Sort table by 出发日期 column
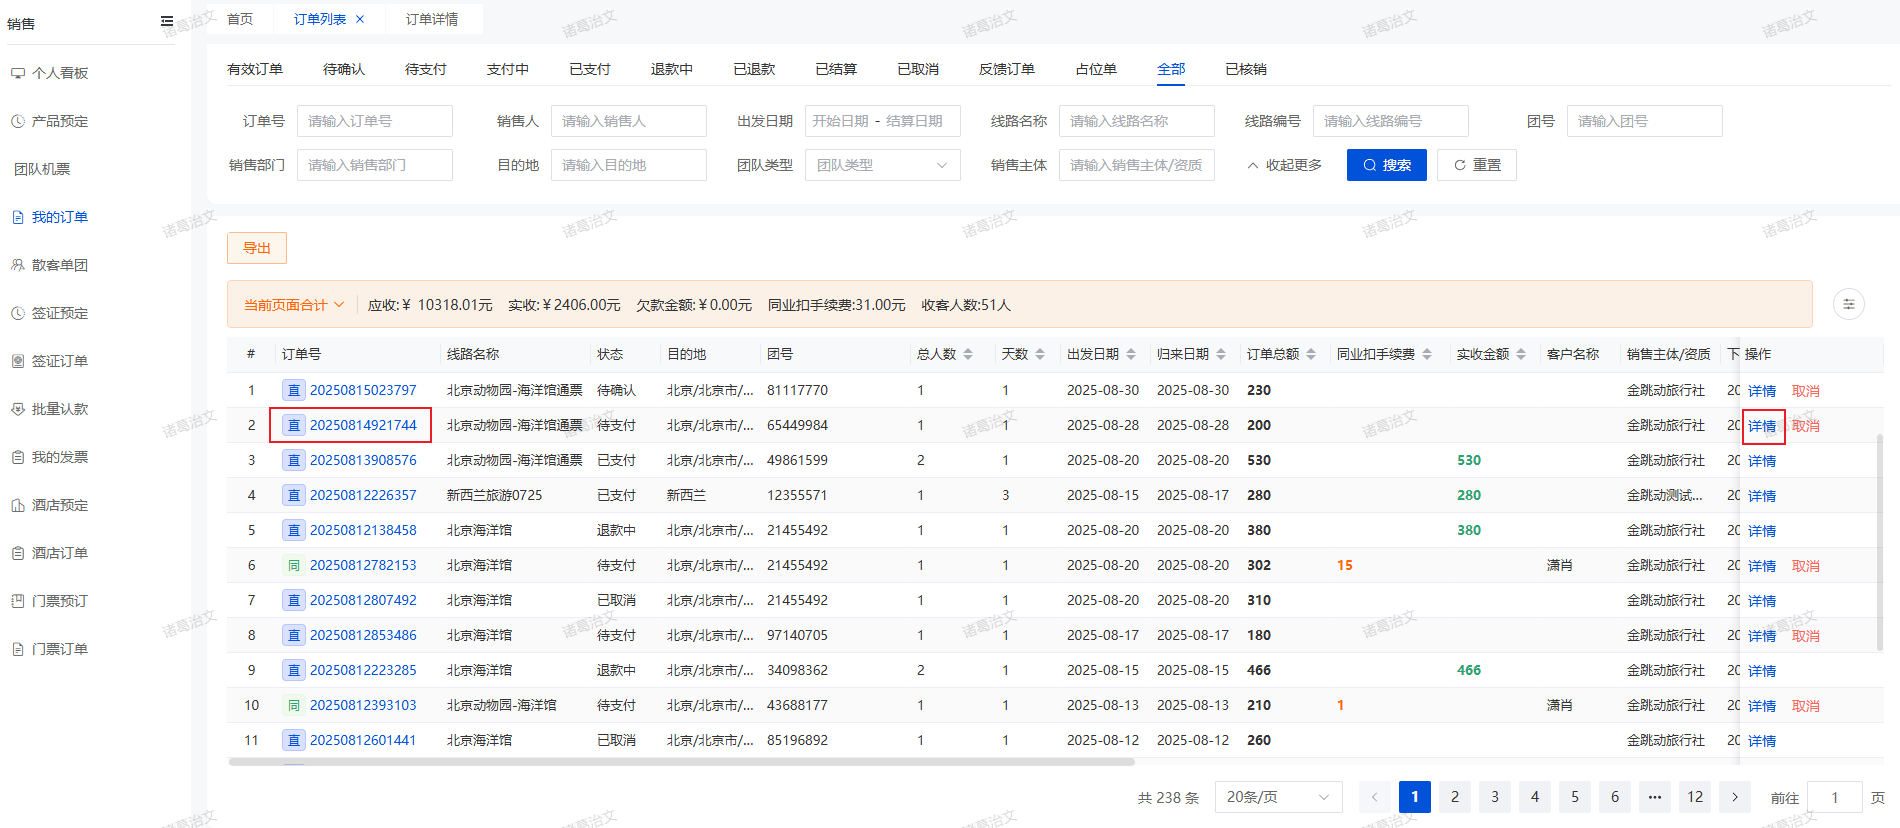This screenshot has width=1900, height=828. pos(1131,354)
